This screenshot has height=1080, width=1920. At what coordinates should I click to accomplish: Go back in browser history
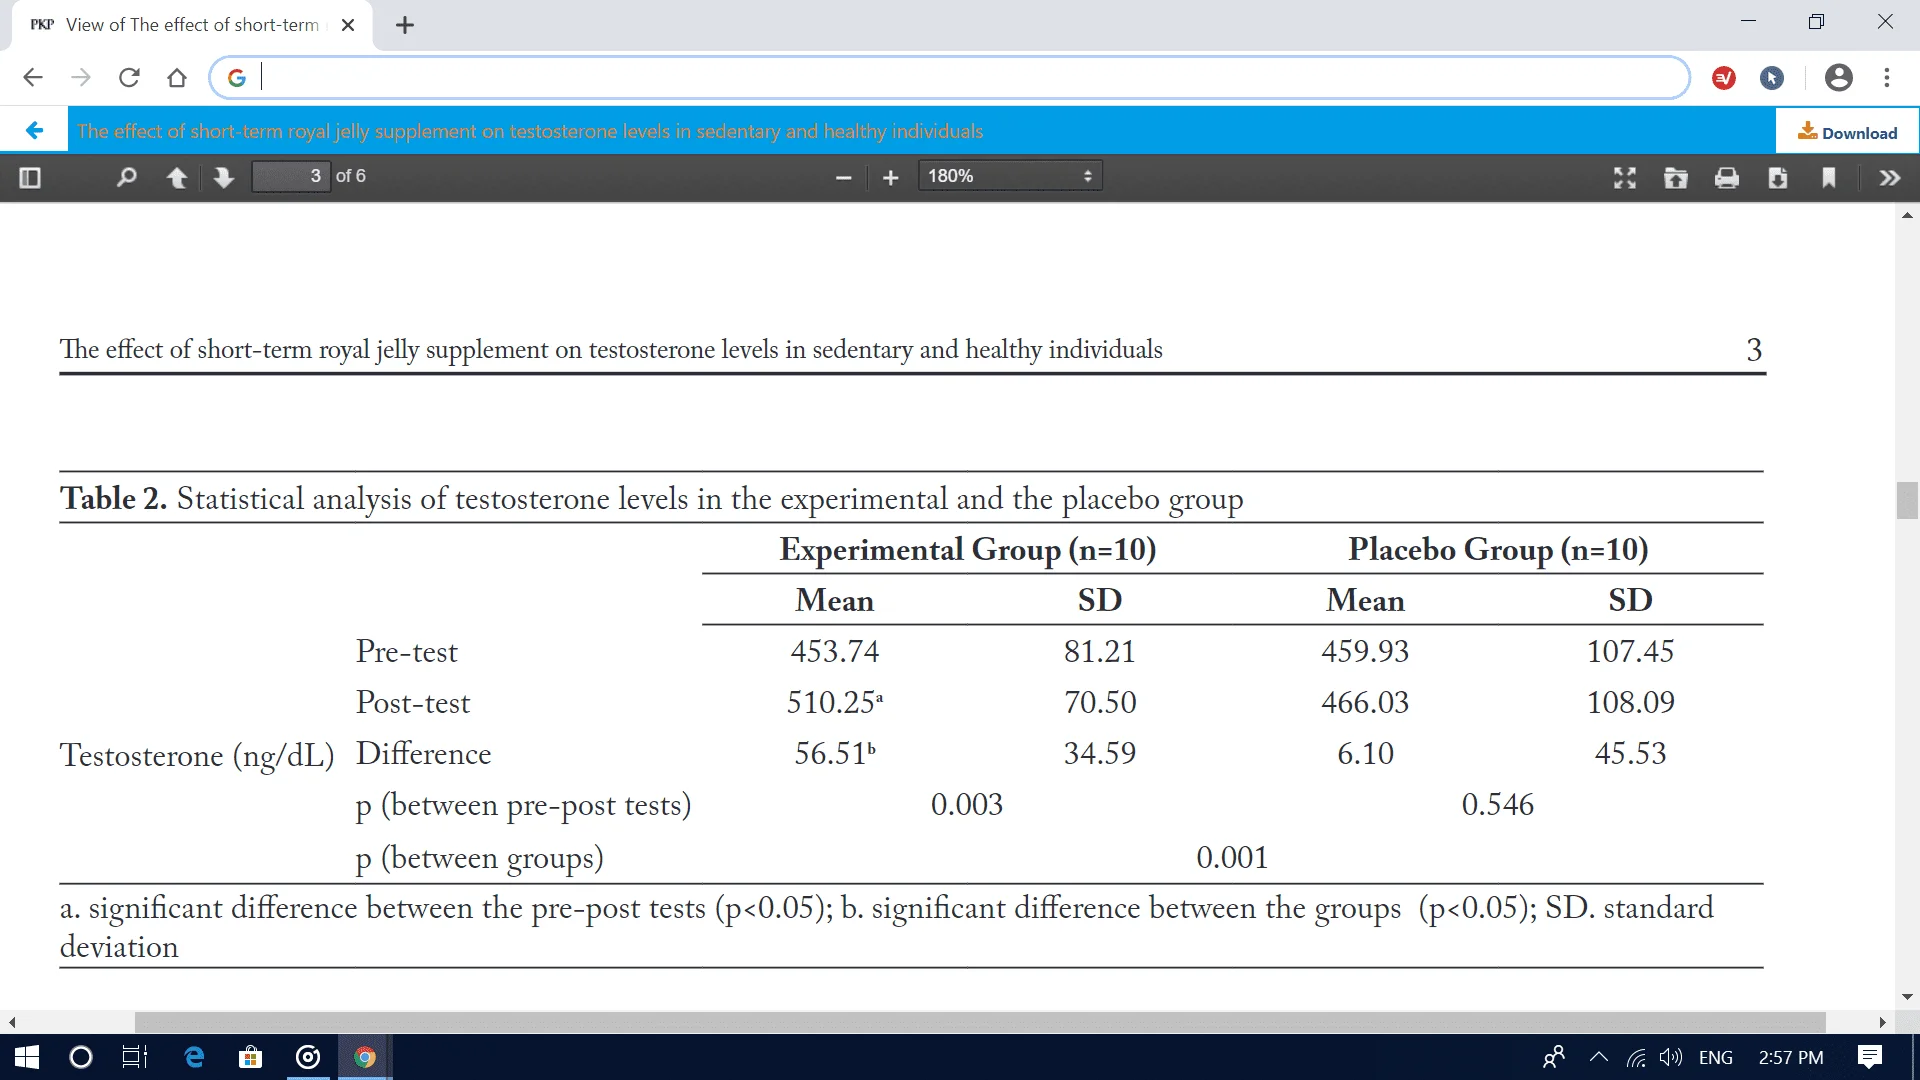tap(33, 78)
